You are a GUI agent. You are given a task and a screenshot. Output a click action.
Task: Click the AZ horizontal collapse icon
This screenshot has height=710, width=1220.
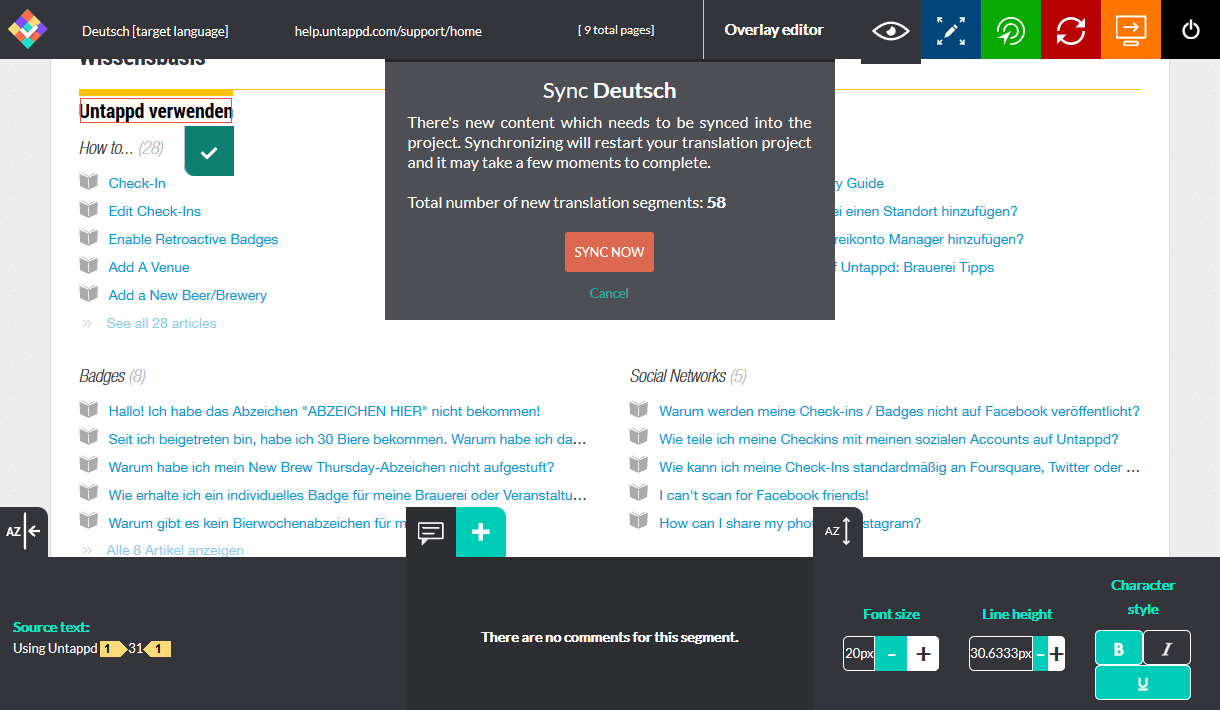point(24,531)
